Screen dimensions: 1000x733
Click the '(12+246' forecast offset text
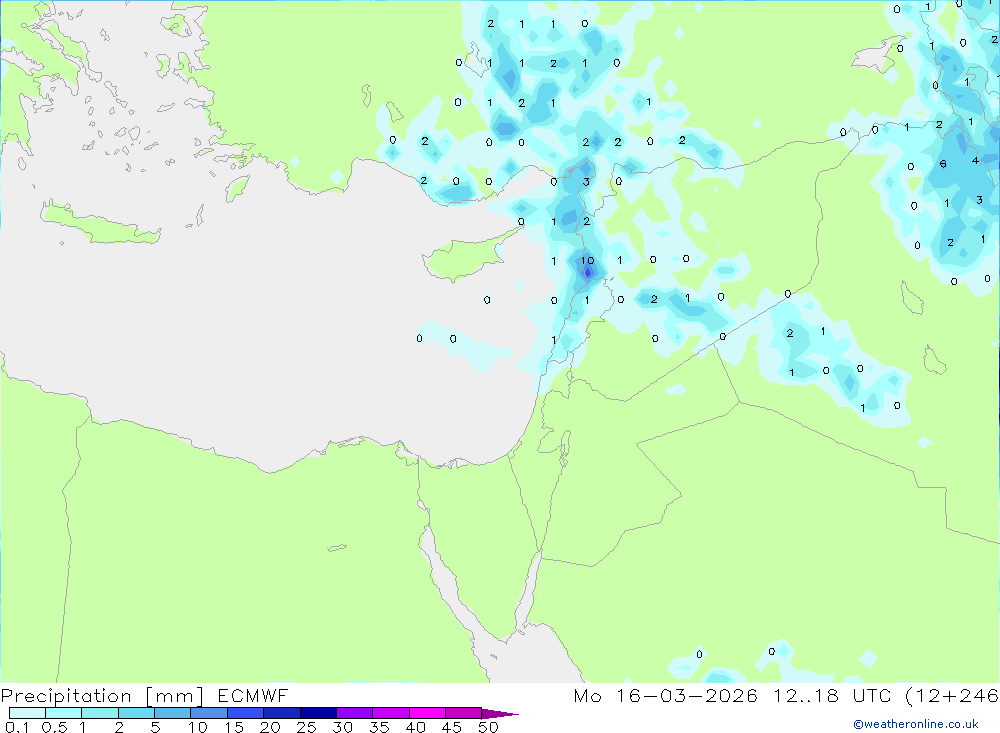coord(952,696)
